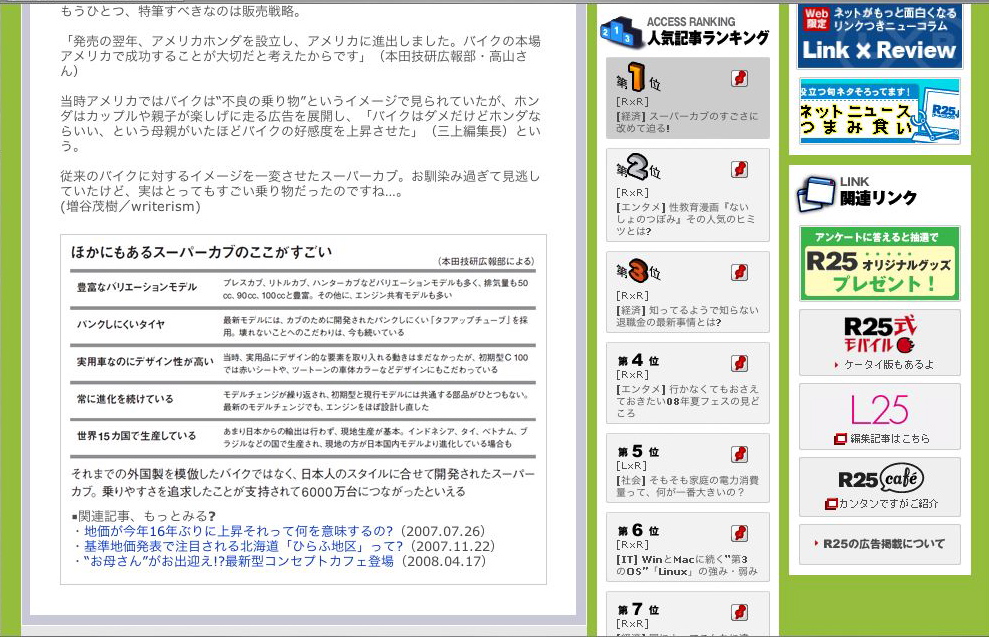Open the ネットニュースつまみ食い banner
The image size is (989, 637).
(x=879, y=111)
